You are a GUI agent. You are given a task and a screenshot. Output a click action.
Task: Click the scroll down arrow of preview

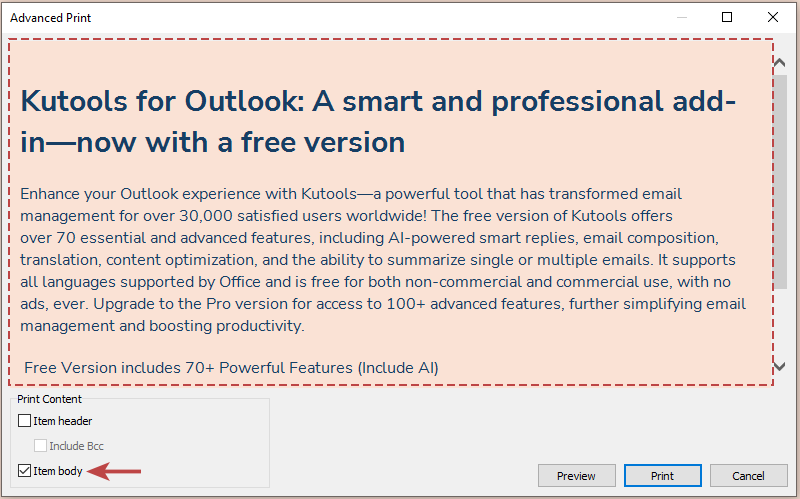(780, 367)
